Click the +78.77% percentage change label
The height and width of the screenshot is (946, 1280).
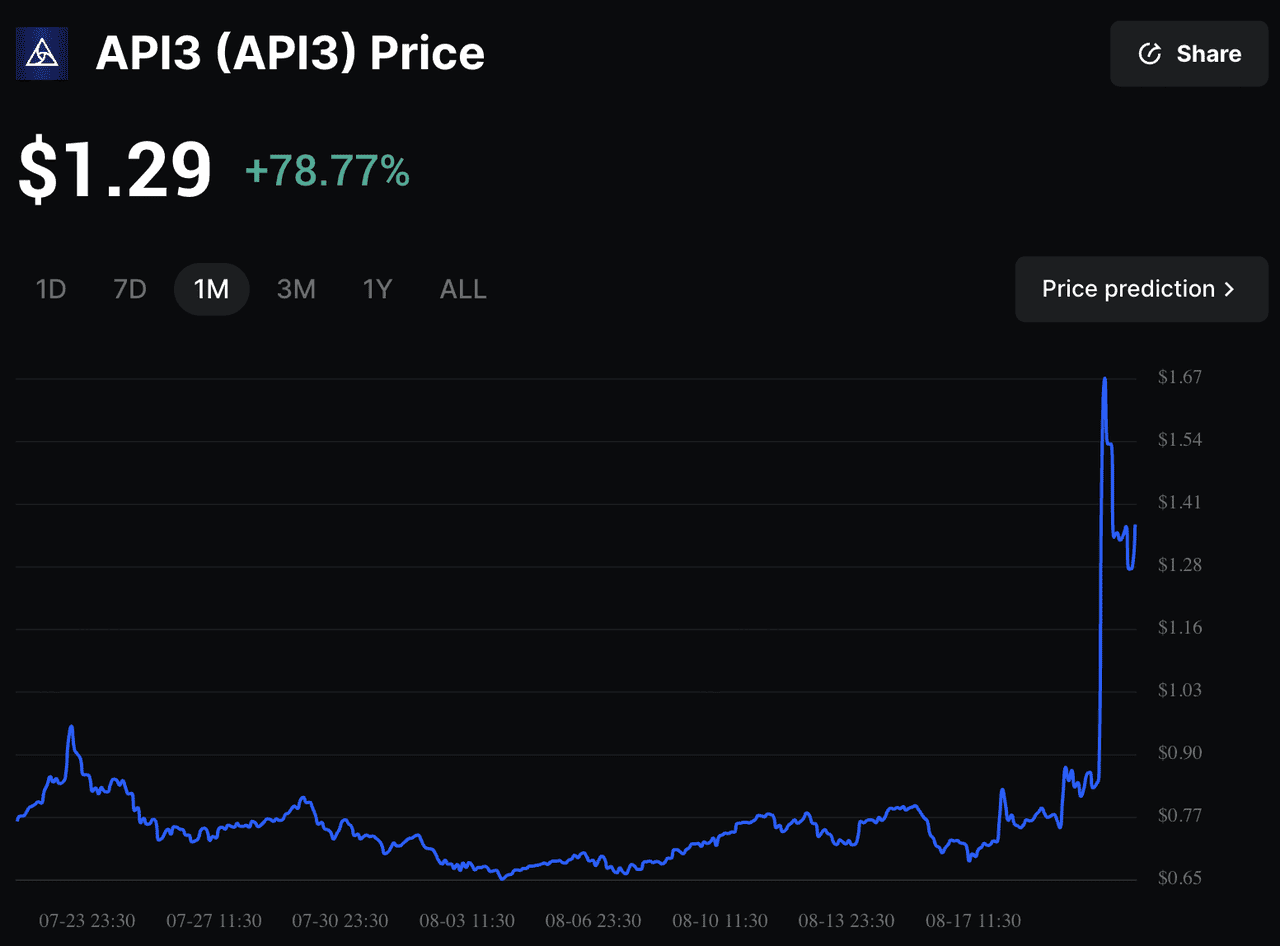point(327,172)
